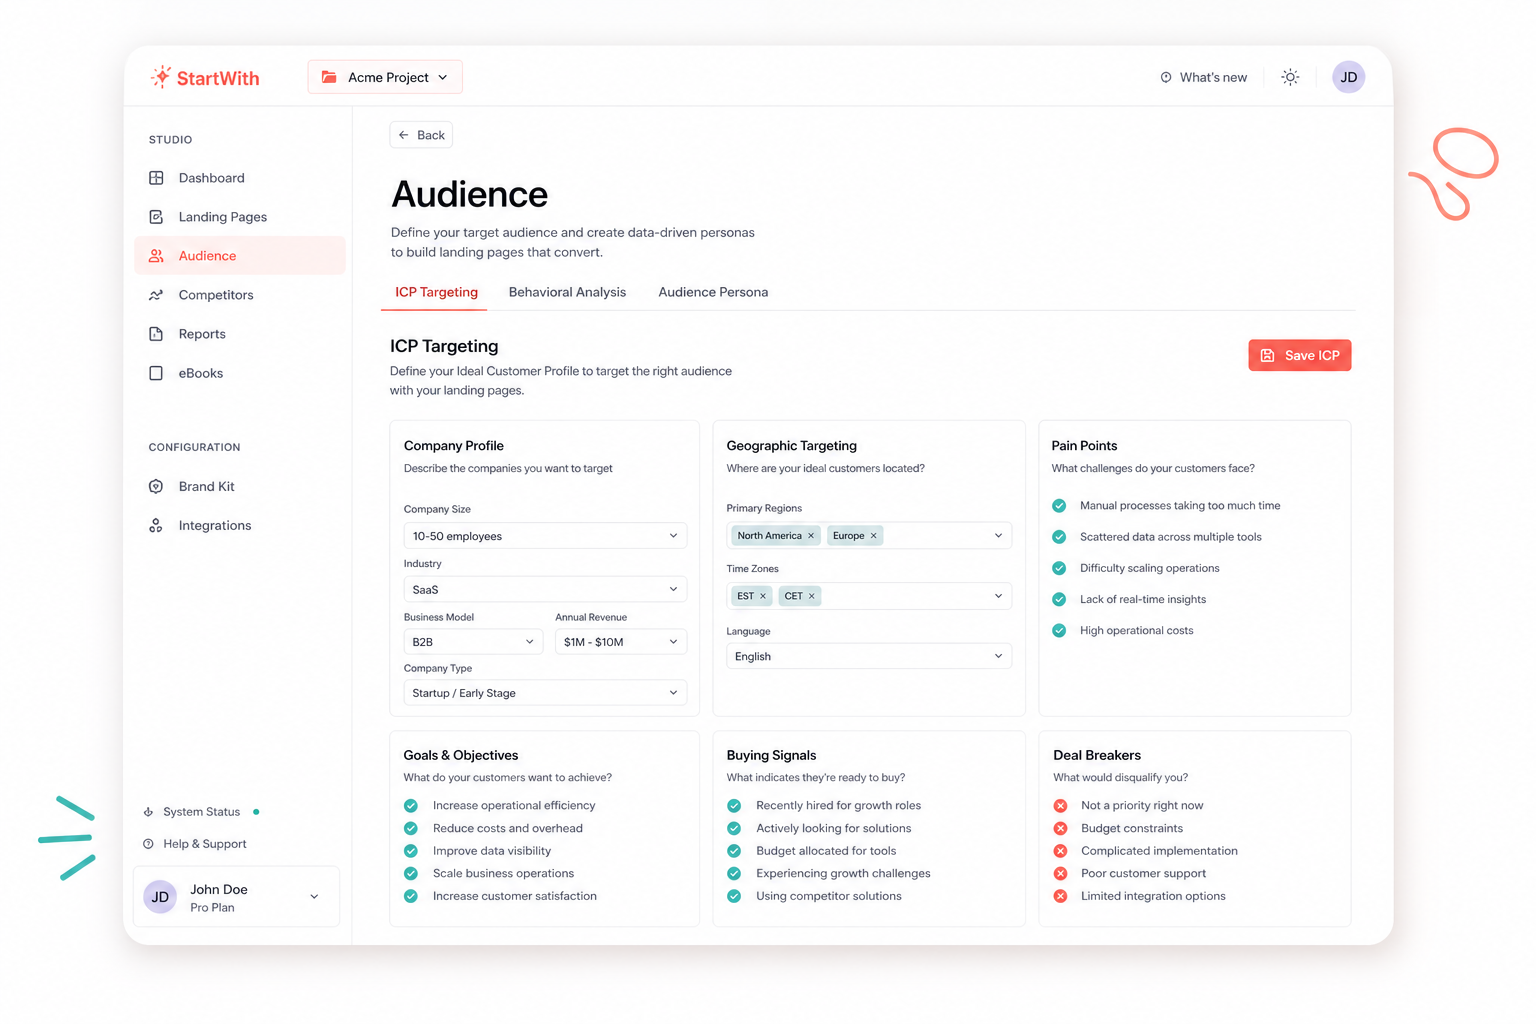Remove the North America region tag
Image resolution: width=1536 pixels, height=1024 pixels.
(811, 536)
